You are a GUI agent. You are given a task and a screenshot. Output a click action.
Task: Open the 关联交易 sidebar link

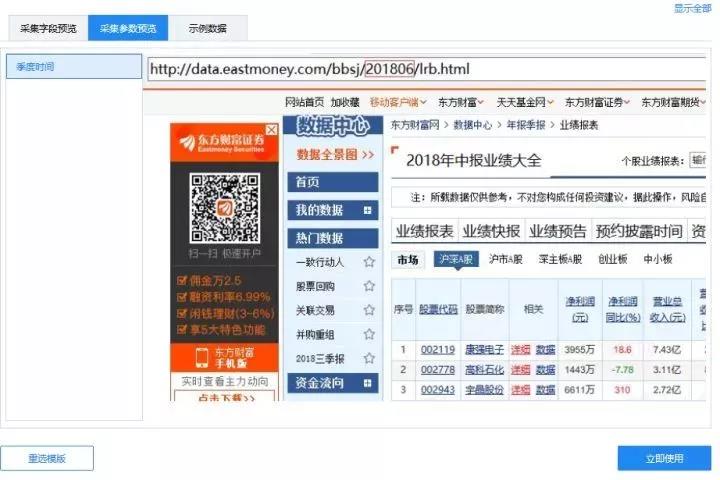tap(315, 311)
